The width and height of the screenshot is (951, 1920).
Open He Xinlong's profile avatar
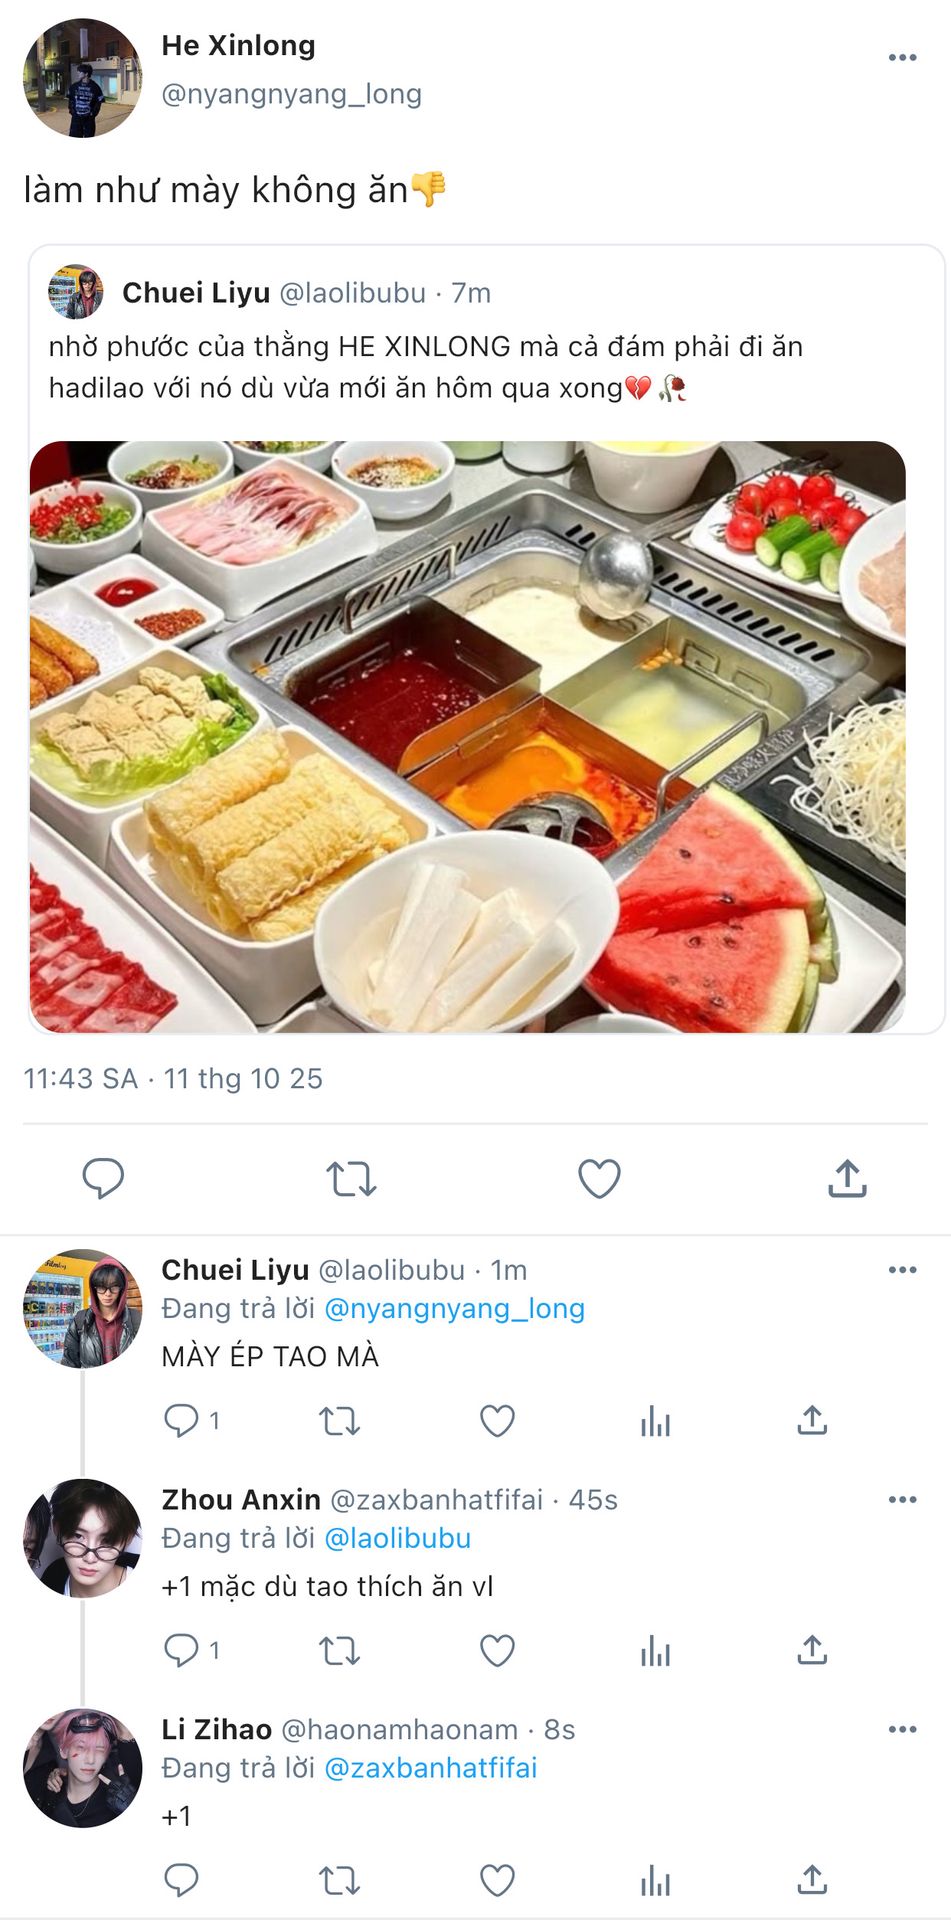tap(83, 78)
